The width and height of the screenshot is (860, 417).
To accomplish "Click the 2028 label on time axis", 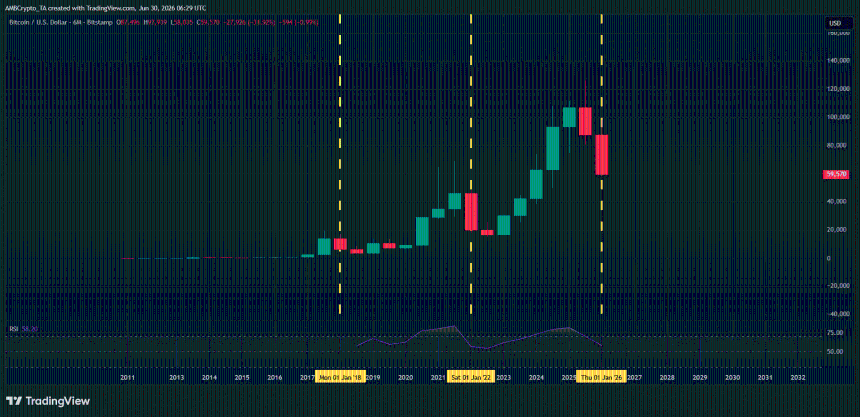I will pos(667,378).
